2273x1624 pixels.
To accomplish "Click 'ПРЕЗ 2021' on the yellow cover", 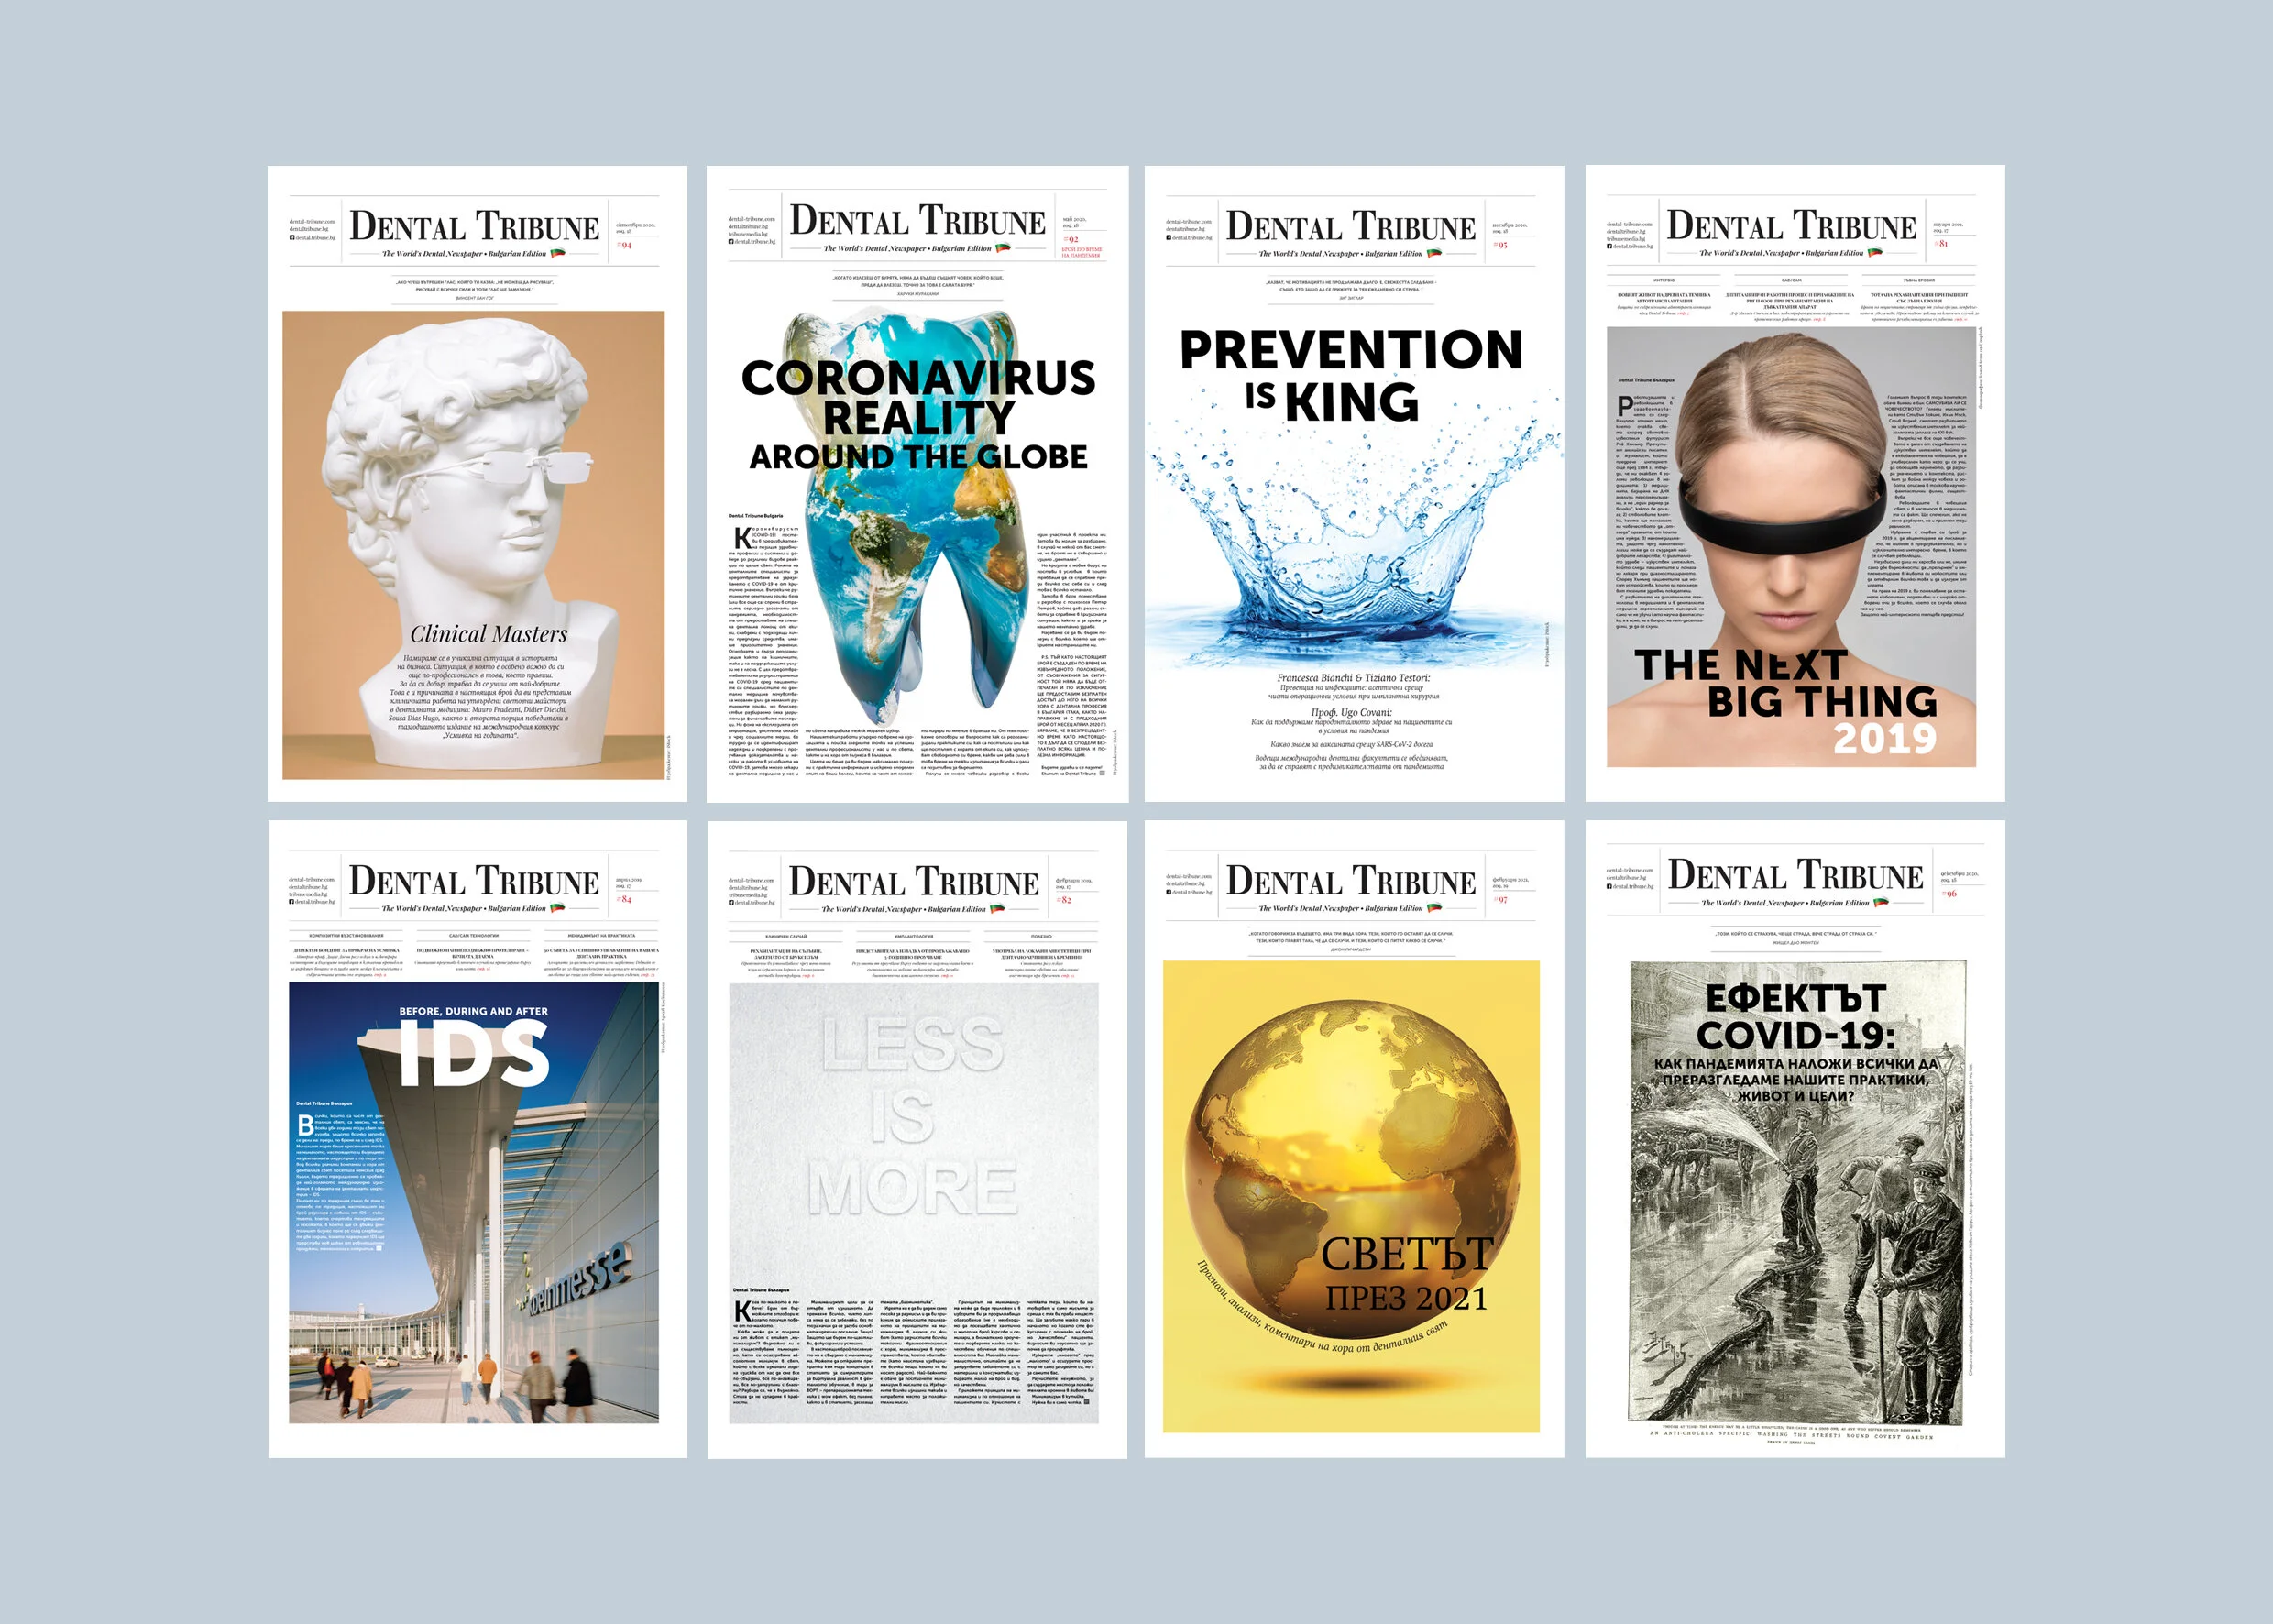I will (1406, 1298).
